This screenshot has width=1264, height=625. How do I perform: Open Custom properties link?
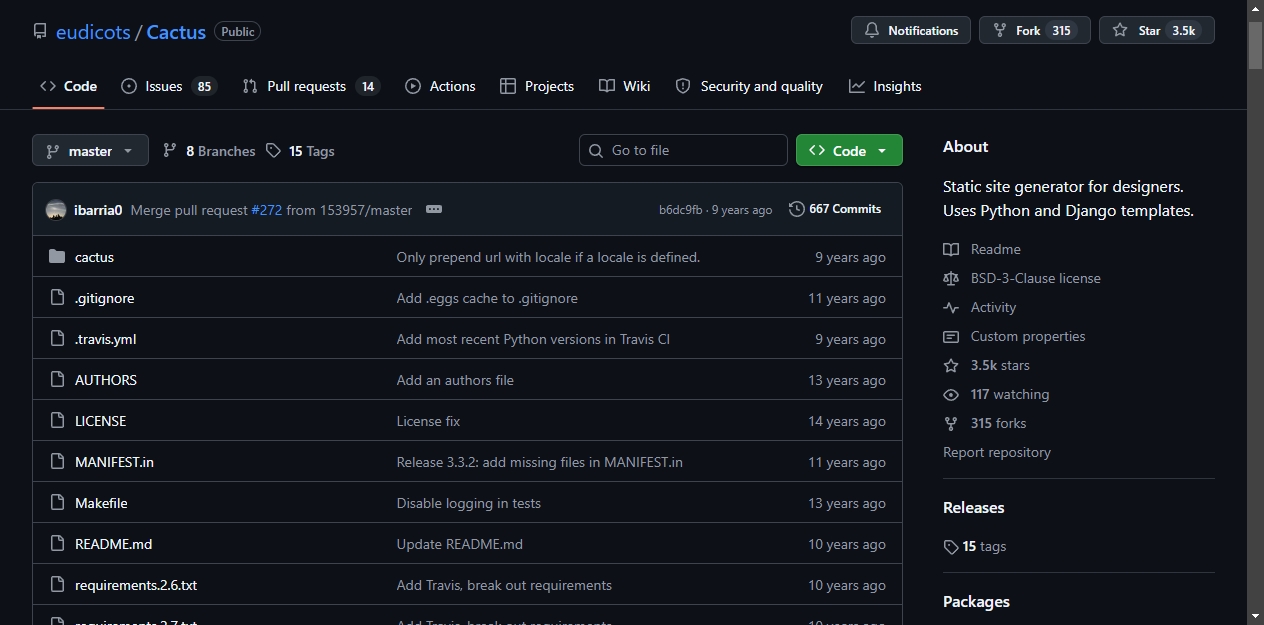tap(1014, 336)
